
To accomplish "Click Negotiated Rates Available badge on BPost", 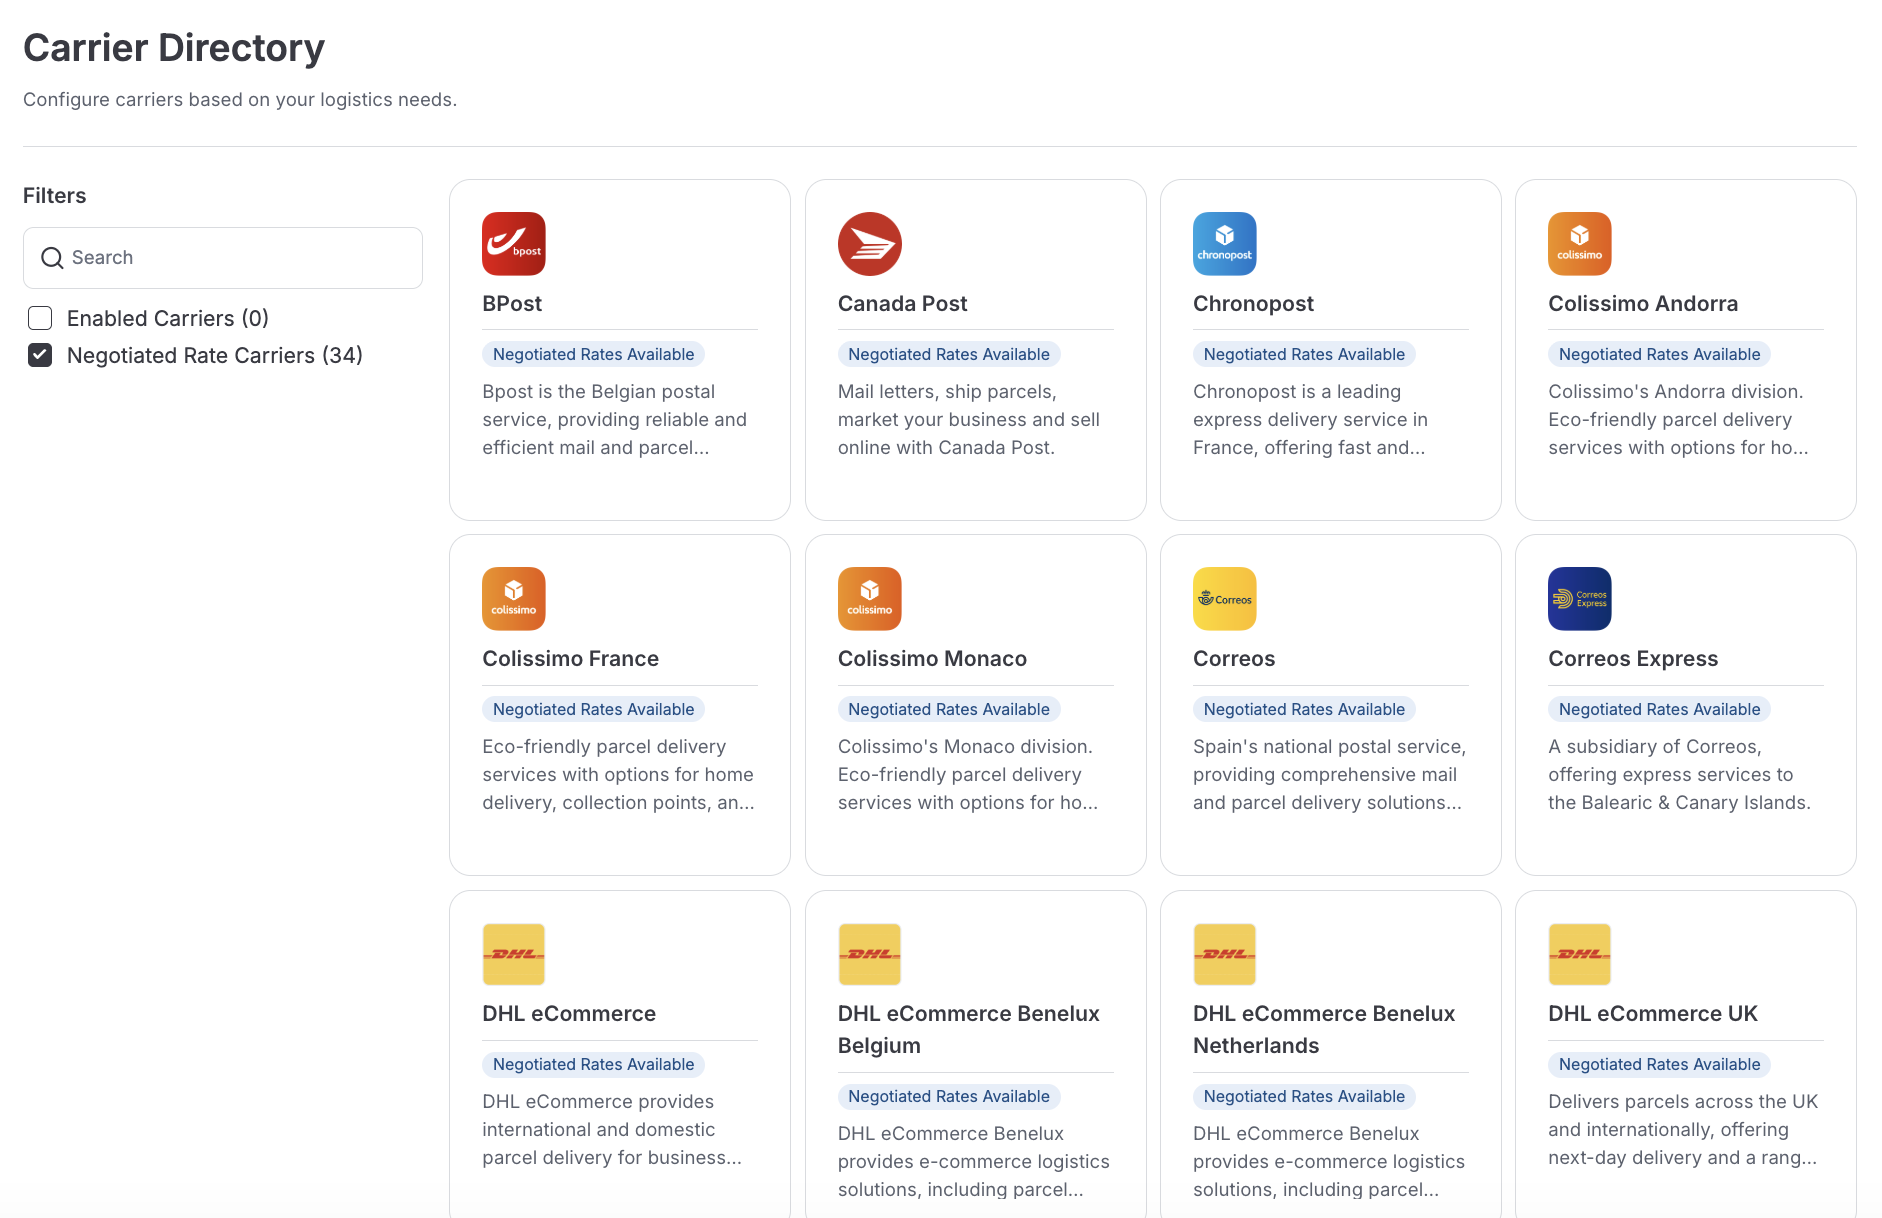I will pyautogui.click(x=593, y=354).
